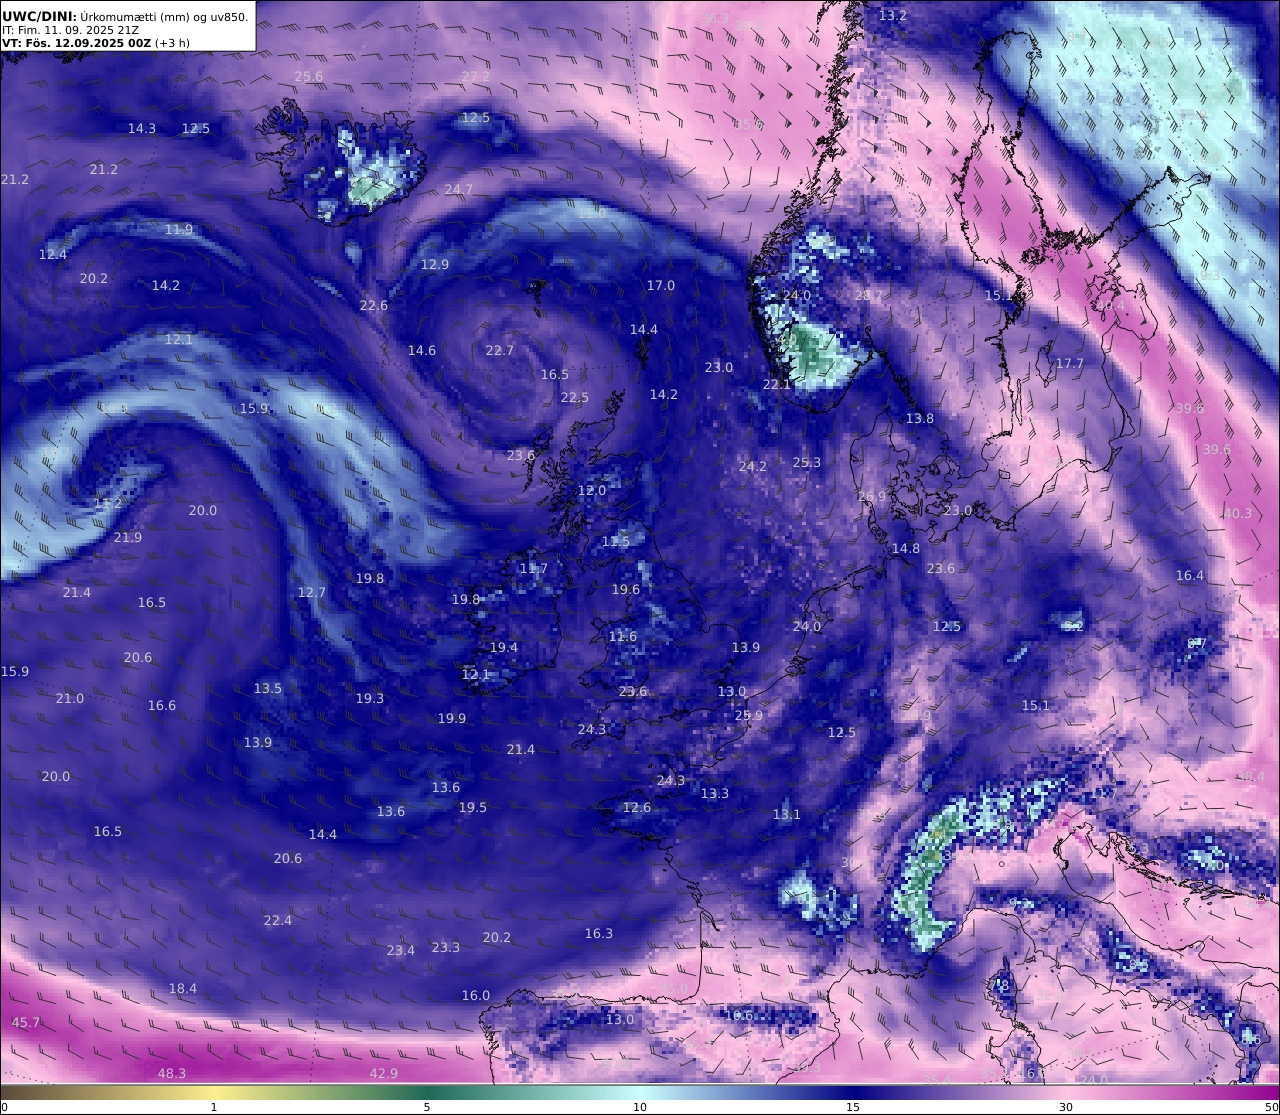Click the 10 tick label on color scale
Viewport: 1280px width, 1115px height.
coord(640,1107)
